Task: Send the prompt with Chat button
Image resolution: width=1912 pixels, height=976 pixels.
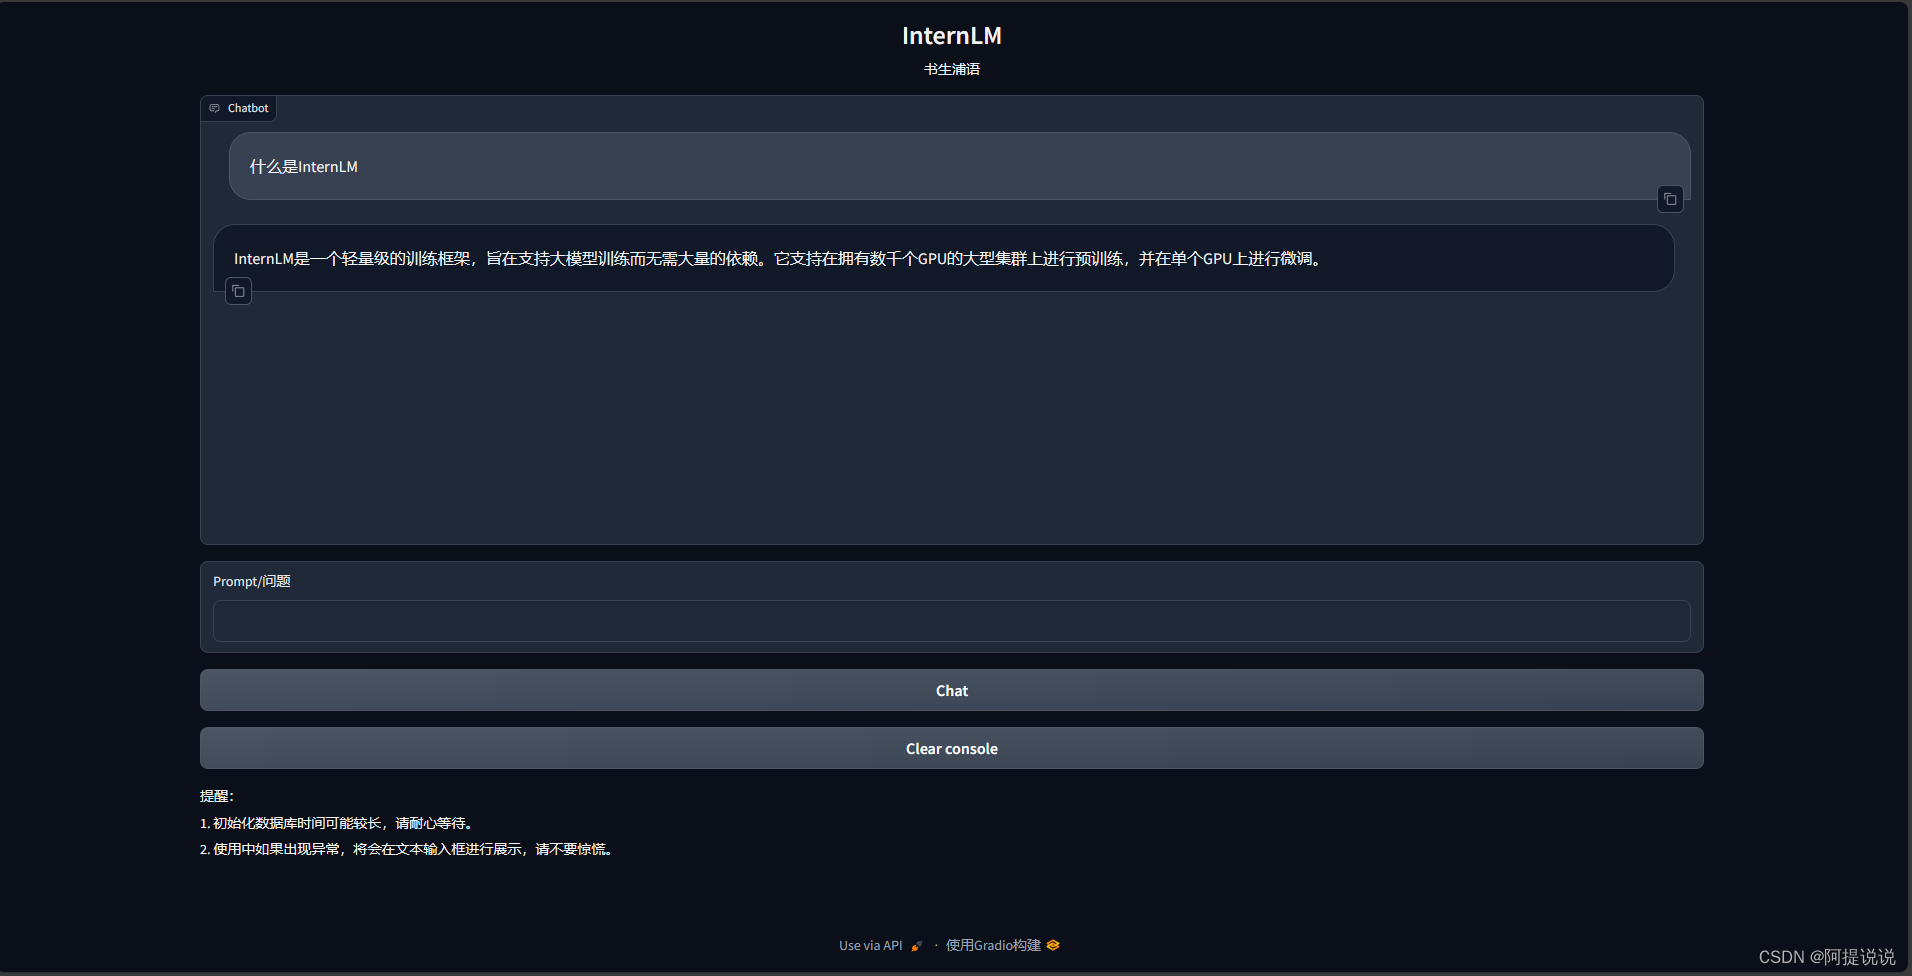Action: coord(951,690)
